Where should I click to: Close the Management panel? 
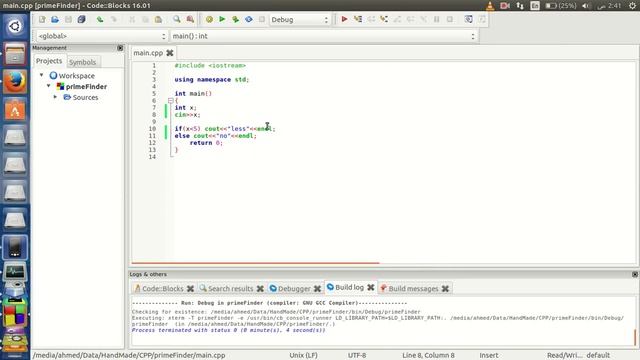point(120,48)
